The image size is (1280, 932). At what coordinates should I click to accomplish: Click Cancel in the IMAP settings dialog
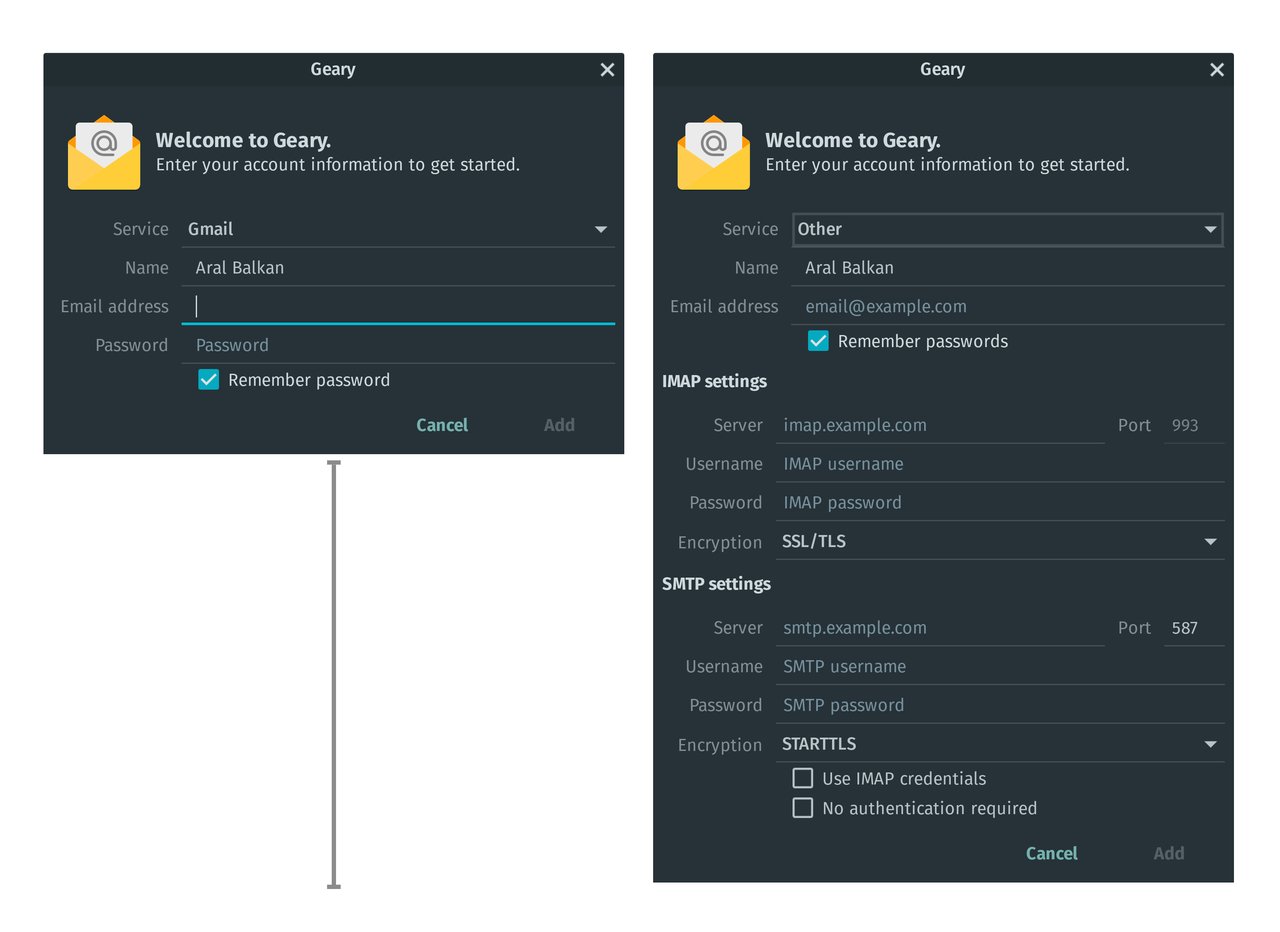coord(1052,853)
